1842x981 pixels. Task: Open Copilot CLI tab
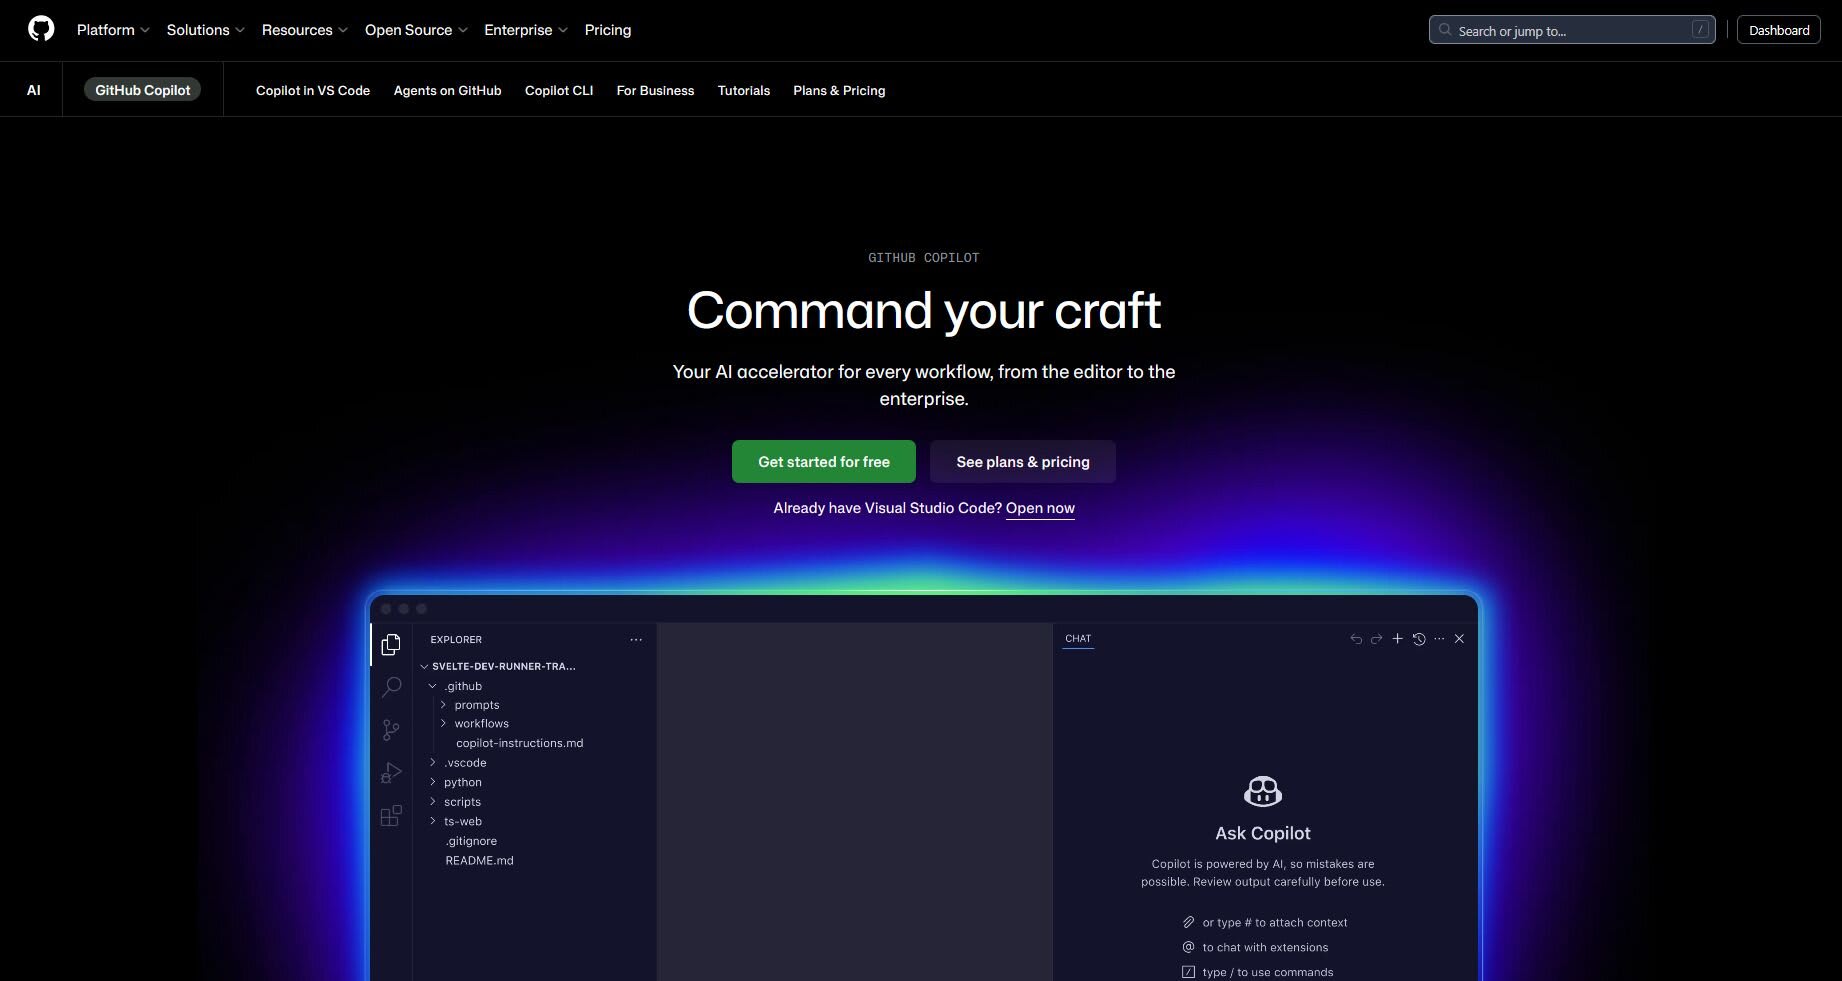coord(559,90)
